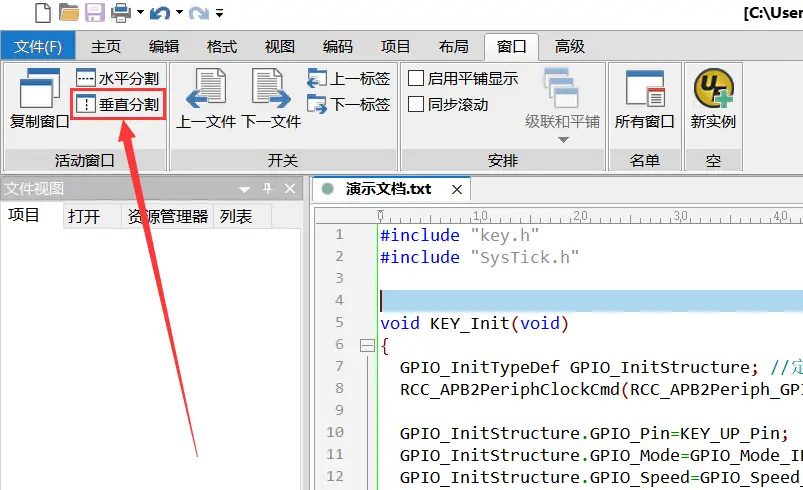Click the GPIO_InitTypeDef declaration line
Viewport: 803px width, 490px height.
601,367
